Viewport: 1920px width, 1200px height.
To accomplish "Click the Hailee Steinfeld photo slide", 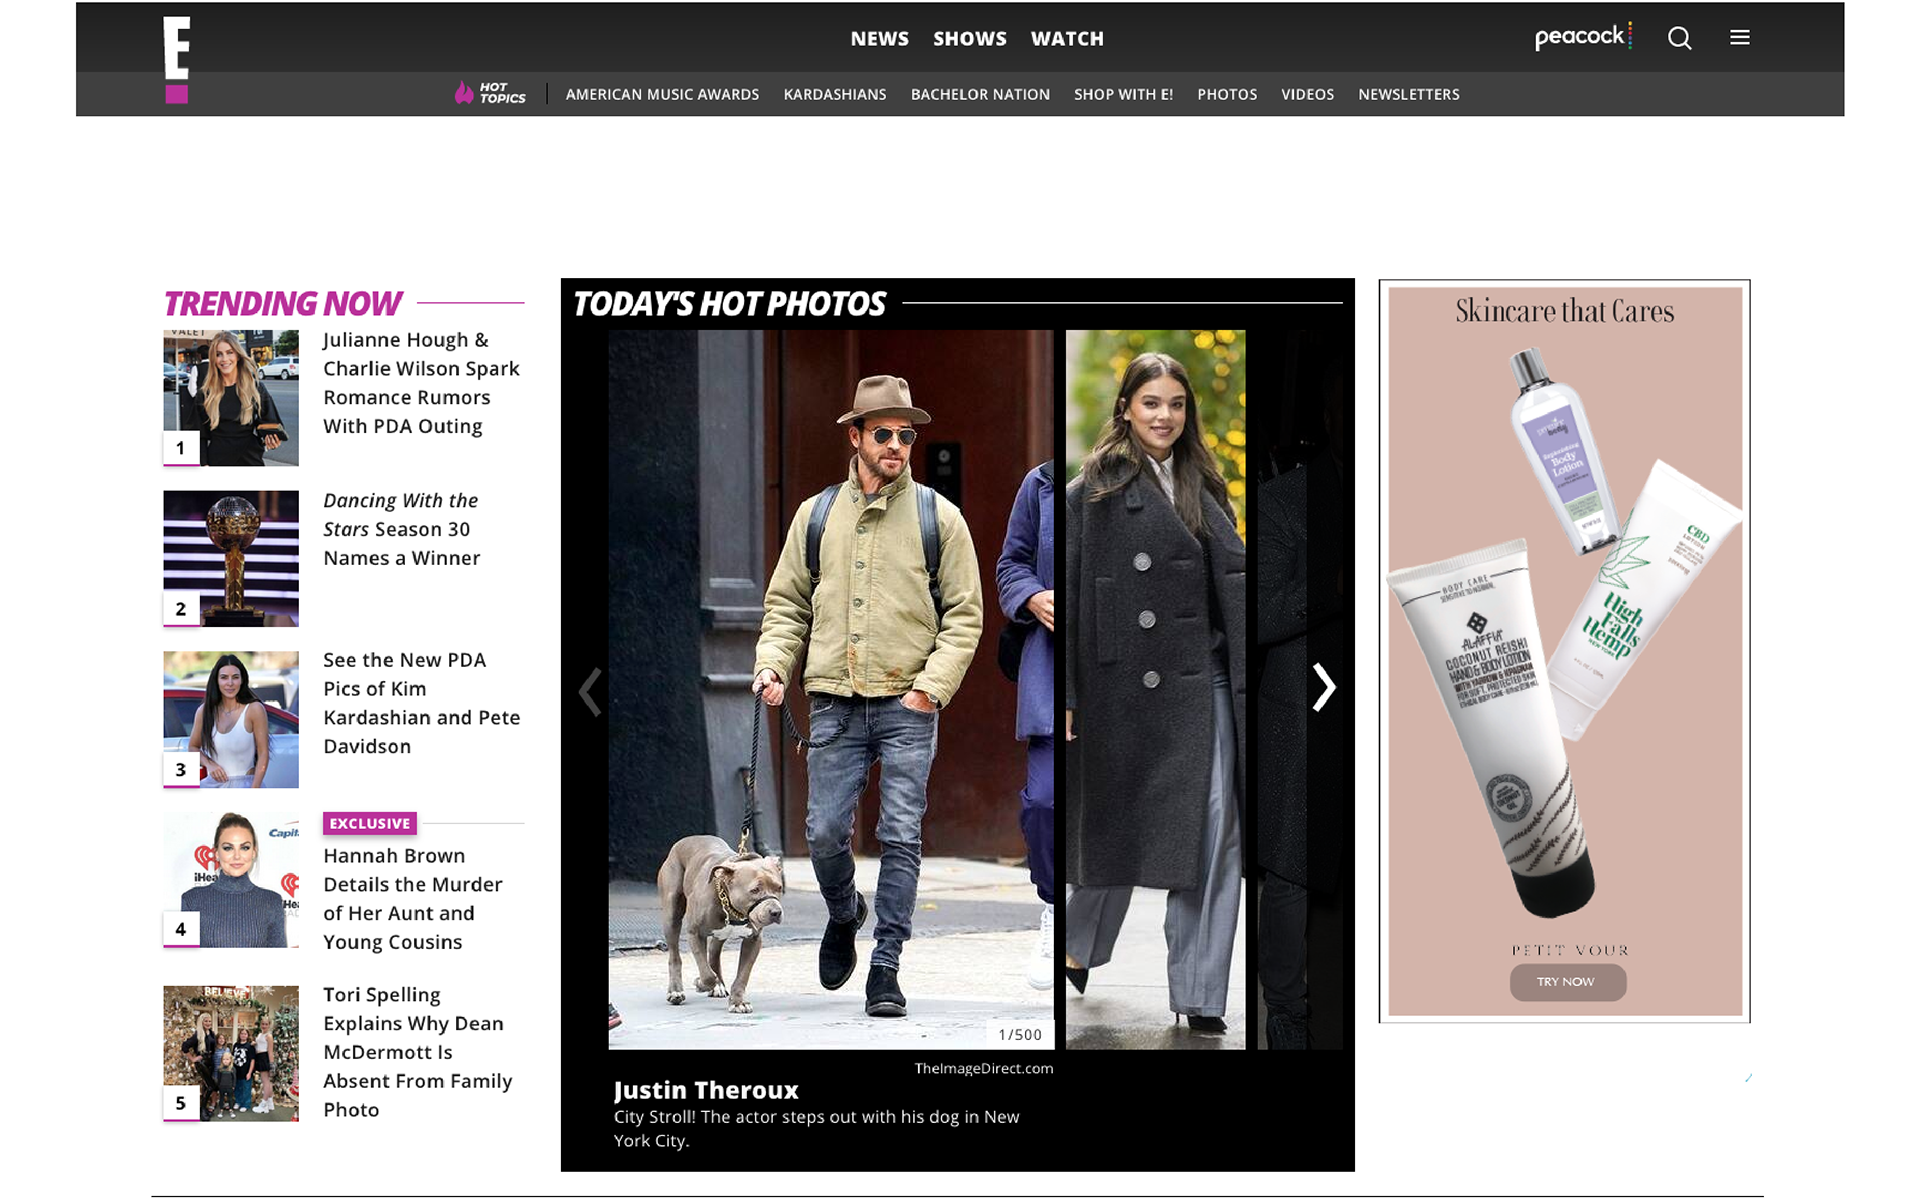I will pos(1155,689).
